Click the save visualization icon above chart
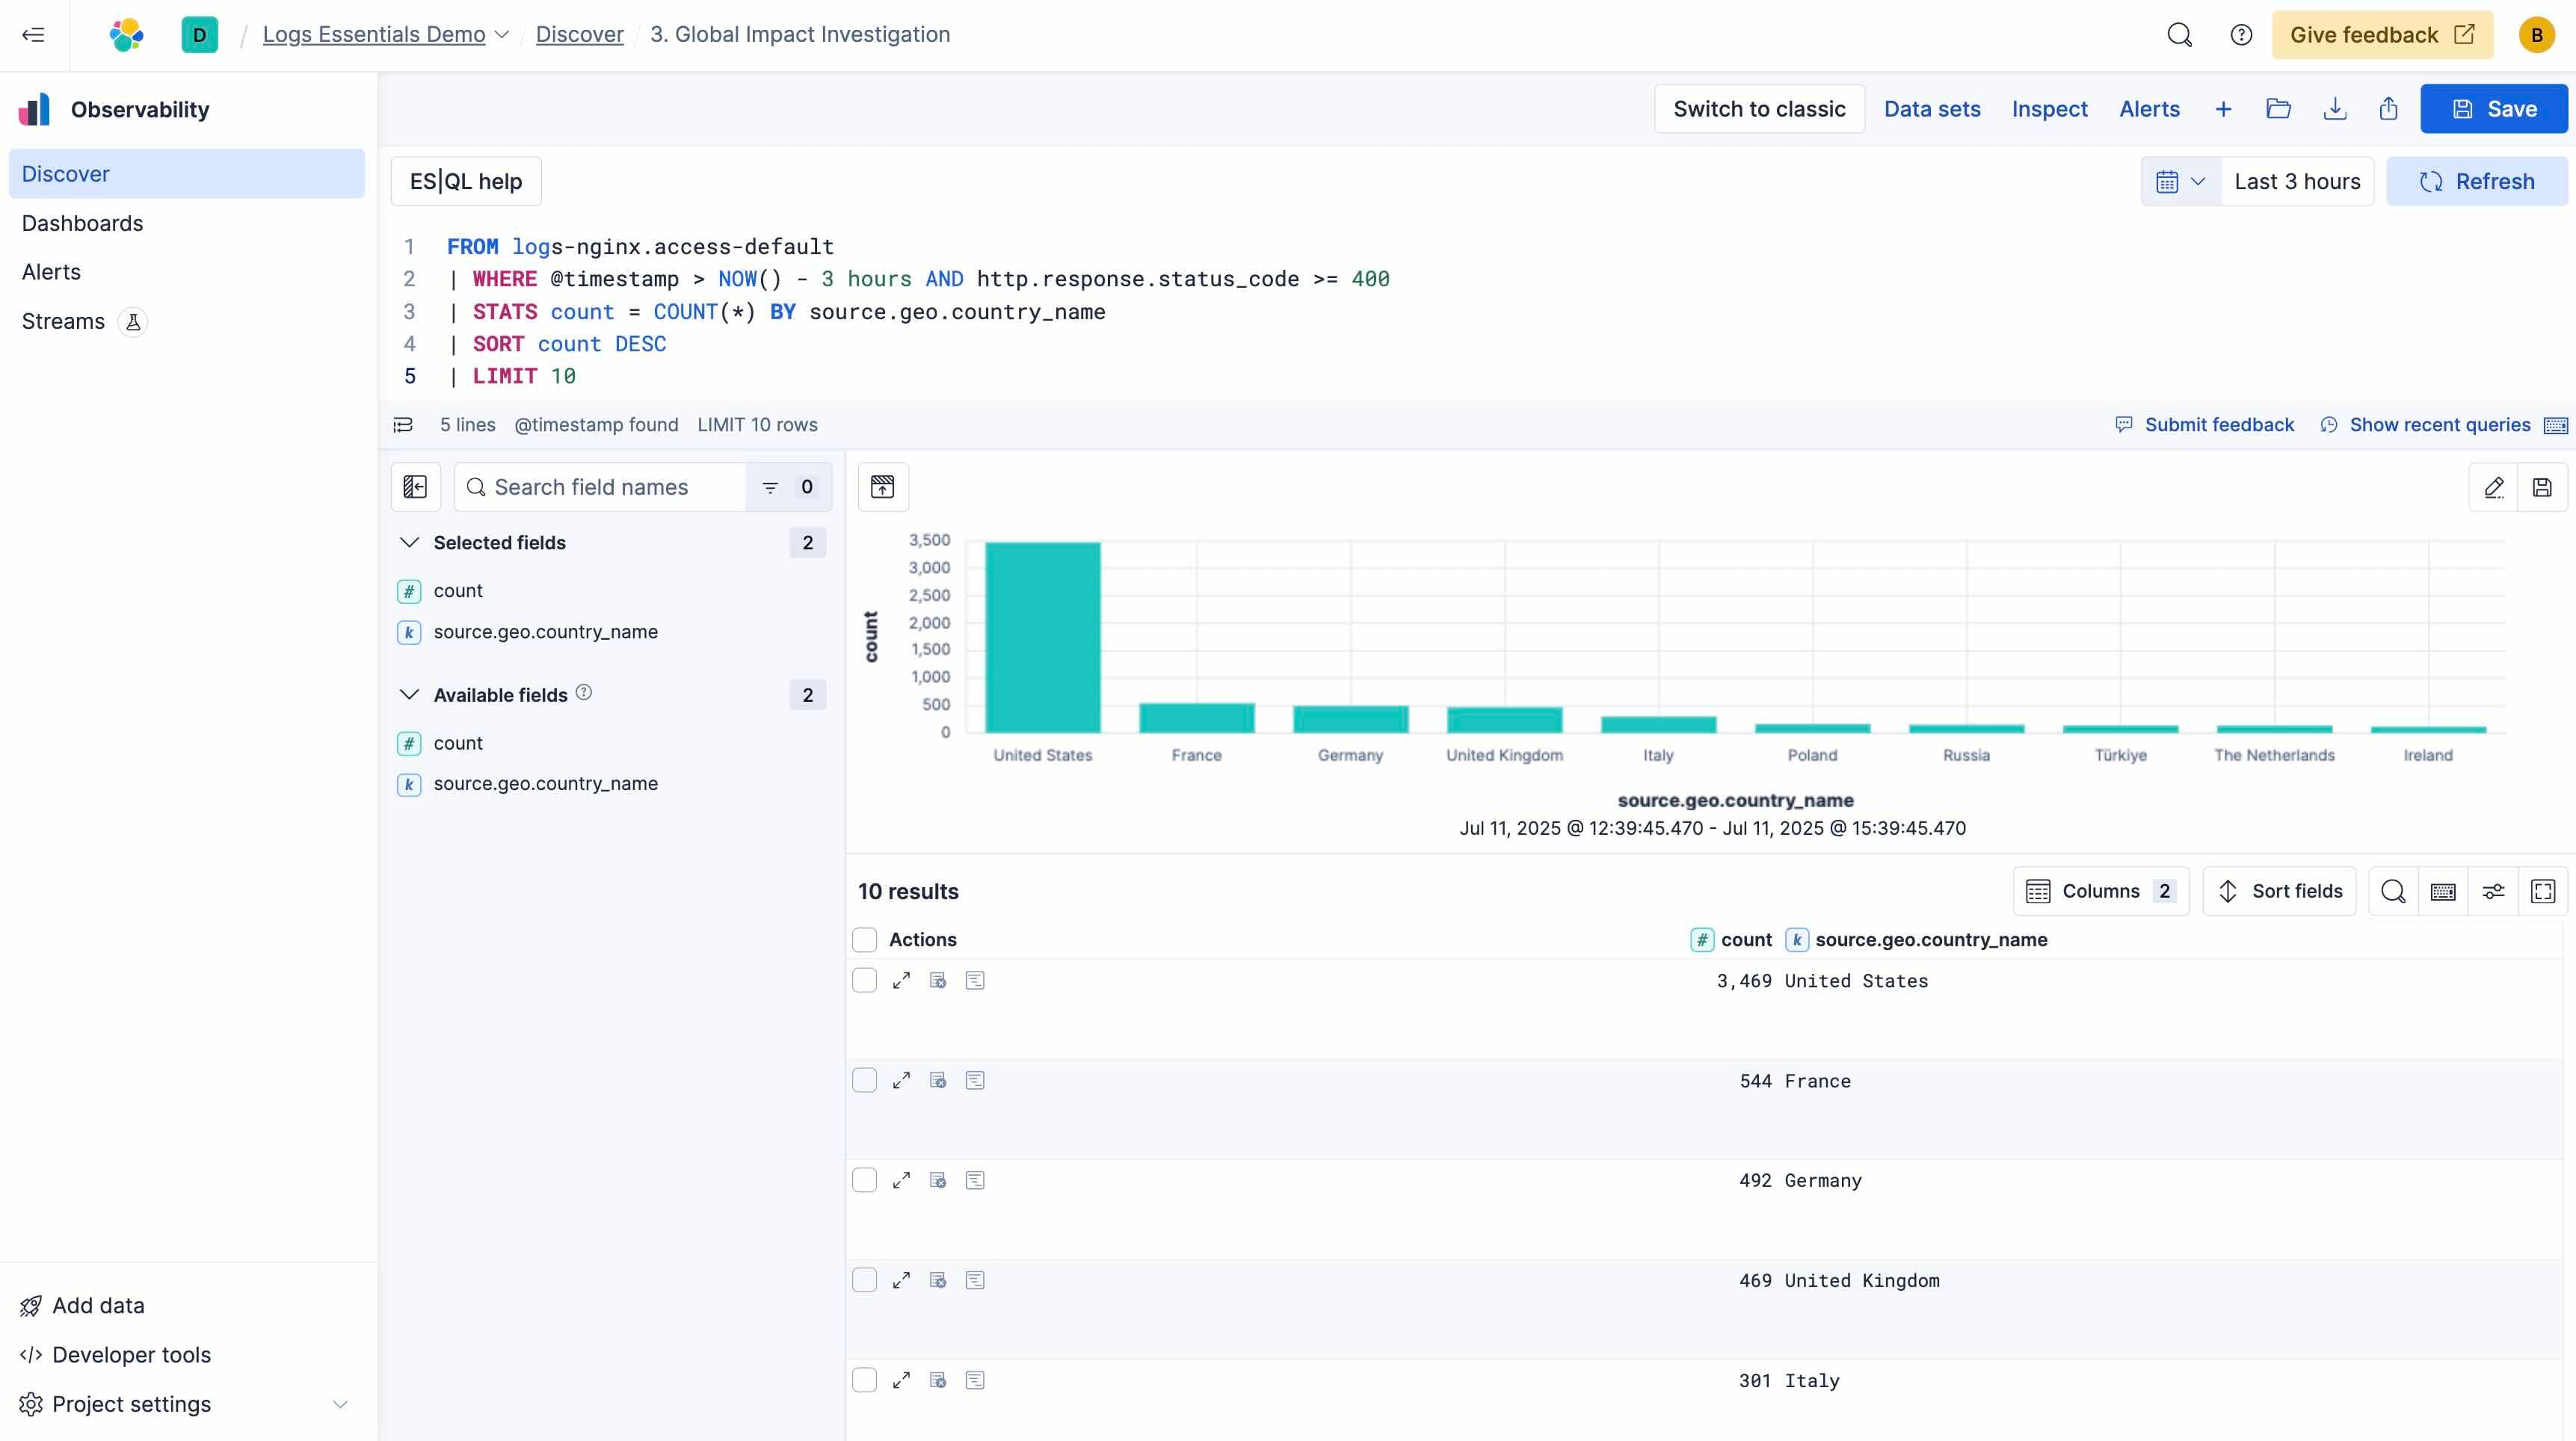The width and height of the screenshot is (2576, 1441). click(2542, 487)
